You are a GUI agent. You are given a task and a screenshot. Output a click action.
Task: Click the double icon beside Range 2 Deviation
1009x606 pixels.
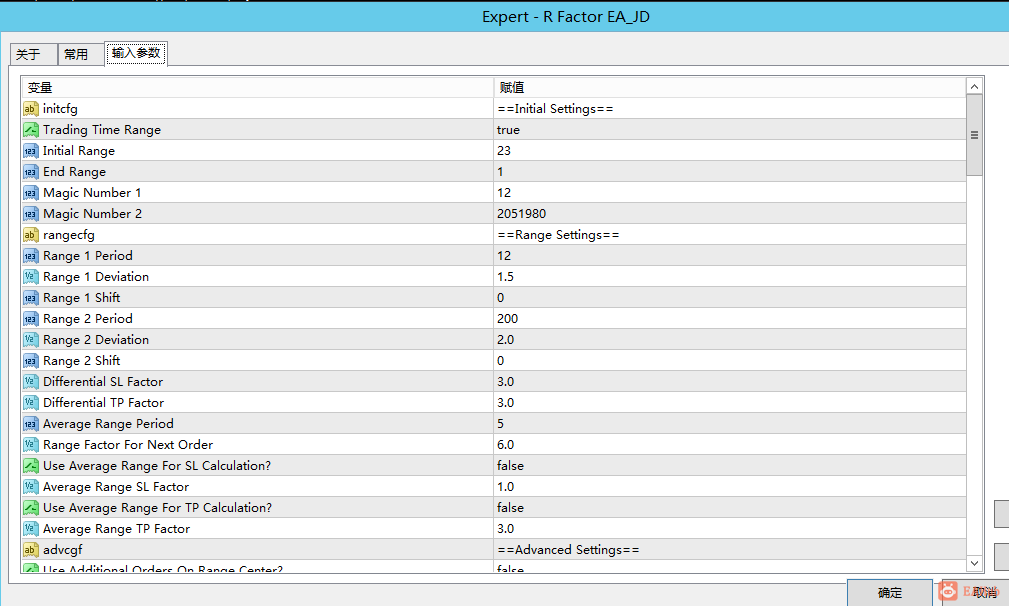[x=30, y=340]
